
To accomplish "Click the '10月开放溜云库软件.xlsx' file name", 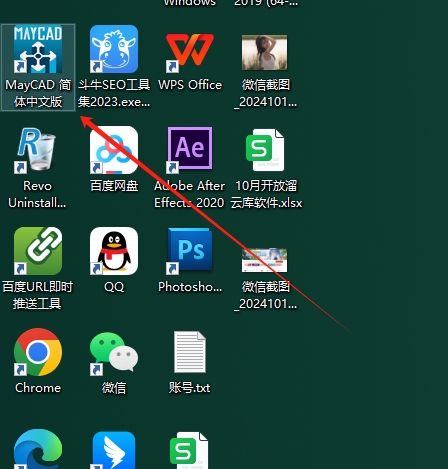I will click(x=266, y=194).
